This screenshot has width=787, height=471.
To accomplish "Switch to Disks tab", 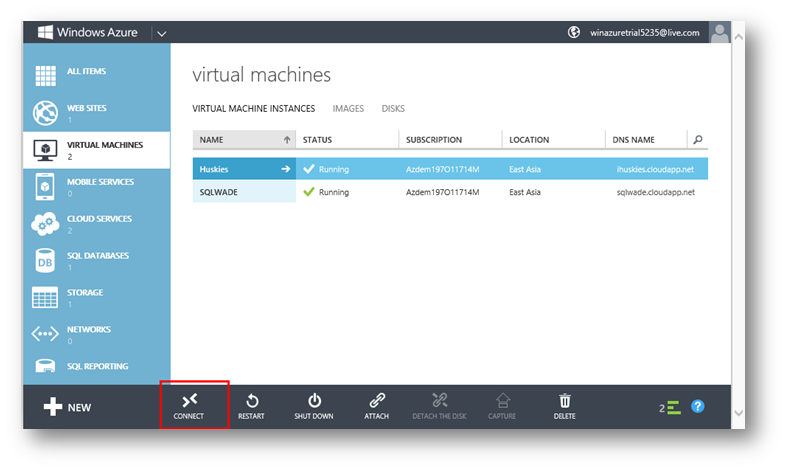I will [x=393, y=108].
